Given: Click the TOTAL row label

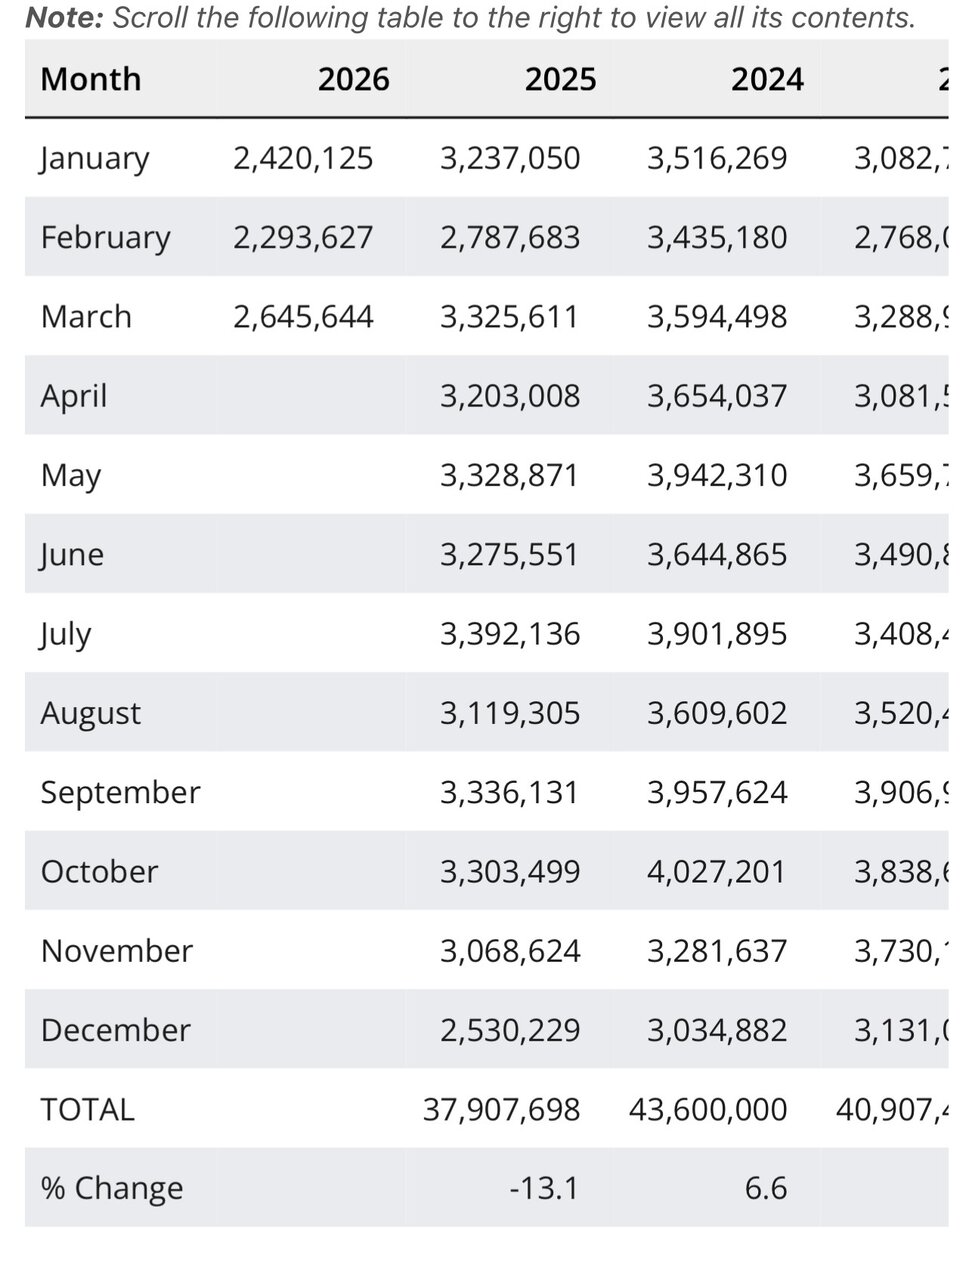Looking at the screenshot, I should (x=87, y=1109).
